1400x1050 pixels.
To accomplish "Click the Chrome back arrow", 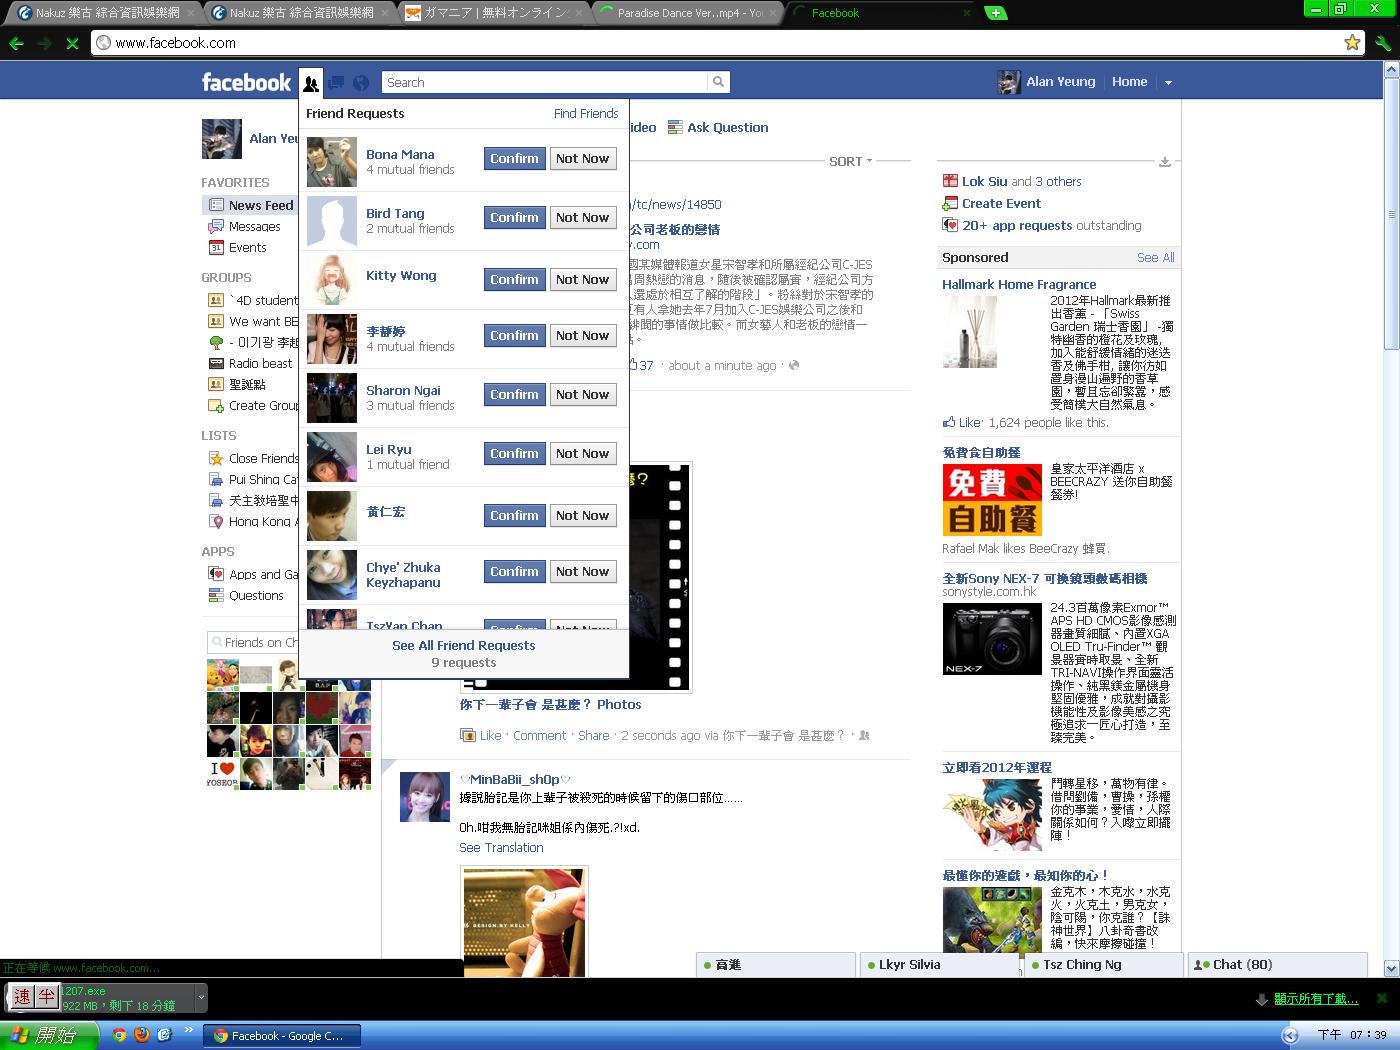I will (16, 43).
